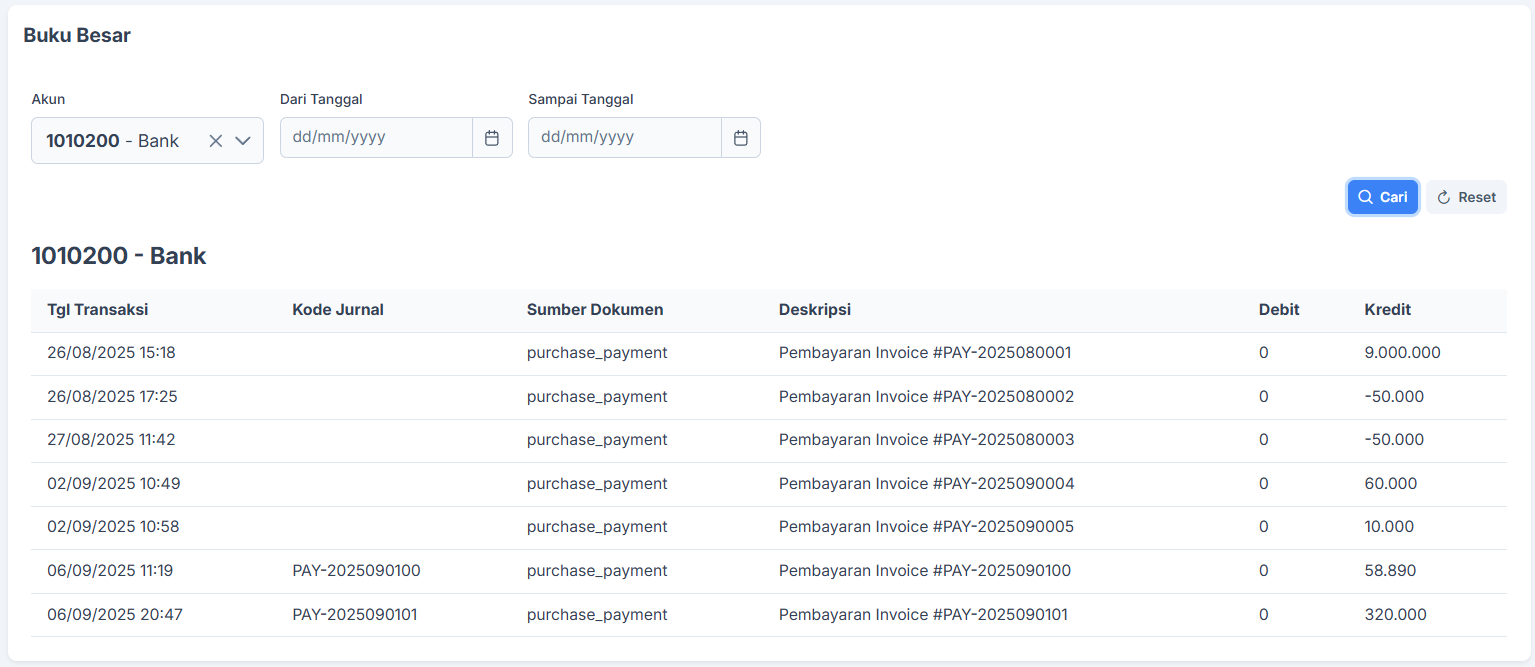Screen dimensions: 1535x667
Task: Clear the selected Akun with X icon
Action: [215, 141]
